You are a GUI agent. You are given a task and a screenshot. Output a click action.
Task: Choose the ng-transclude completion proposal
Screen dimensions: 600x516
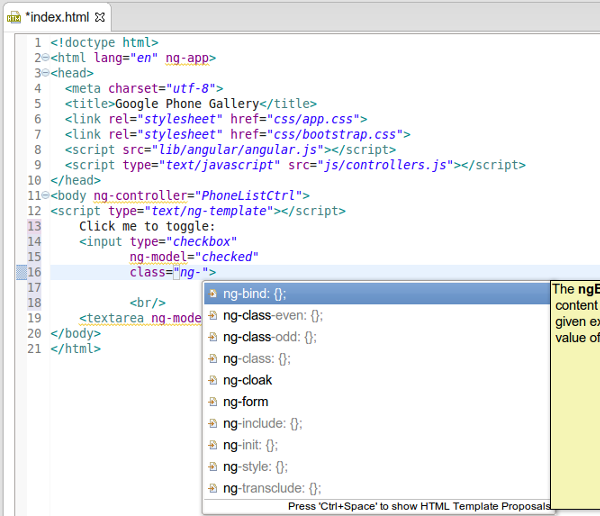(377, 488)
